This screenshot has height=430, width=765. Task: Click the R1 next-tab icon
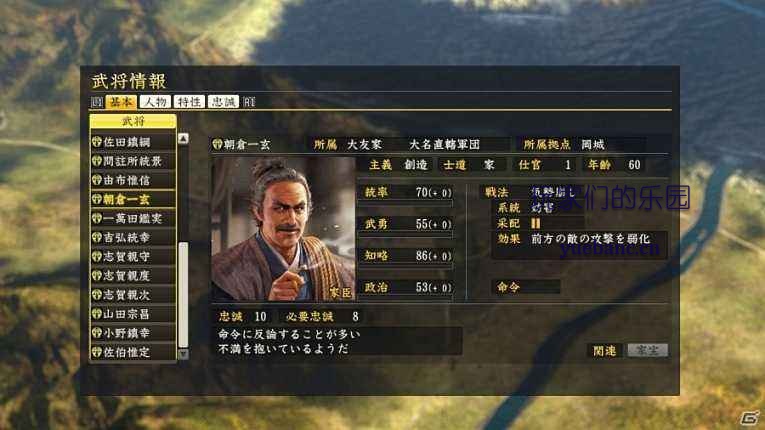pos(249,102)
